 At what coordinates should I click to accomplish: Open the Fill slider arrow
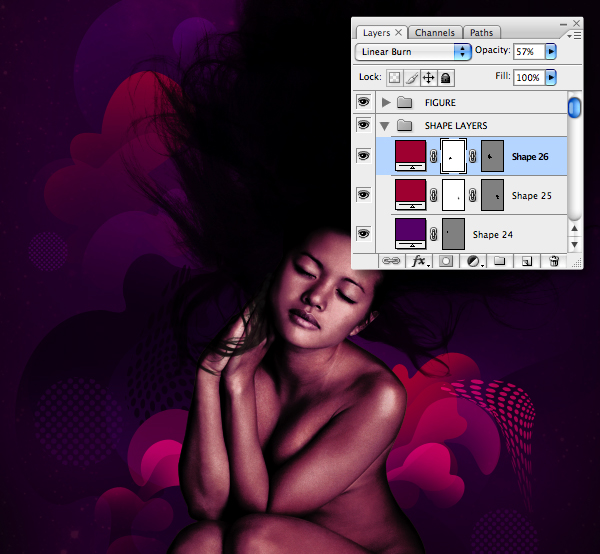point(551,77)
